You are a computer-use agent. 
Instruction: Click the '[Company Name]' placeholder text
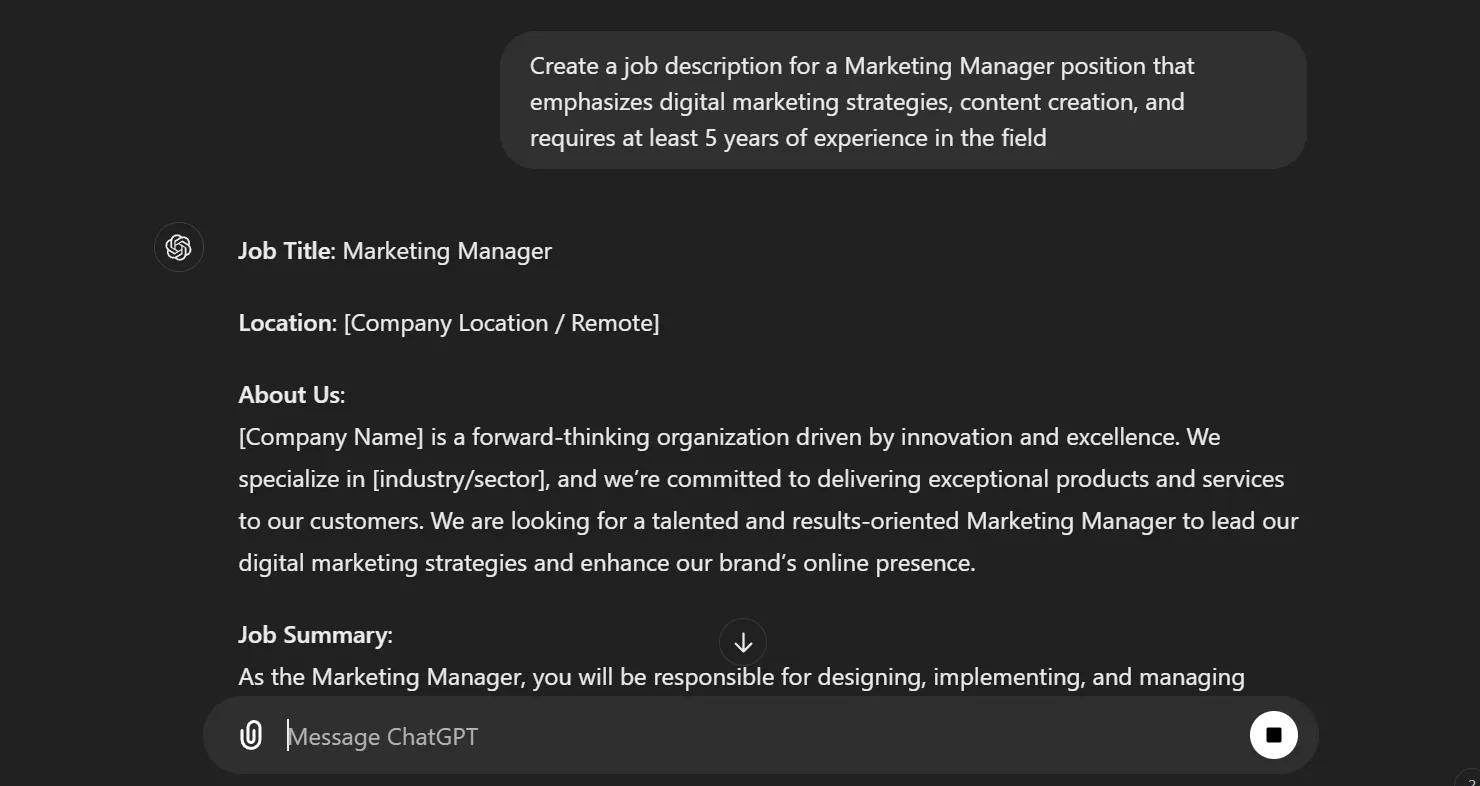(331, 437)
